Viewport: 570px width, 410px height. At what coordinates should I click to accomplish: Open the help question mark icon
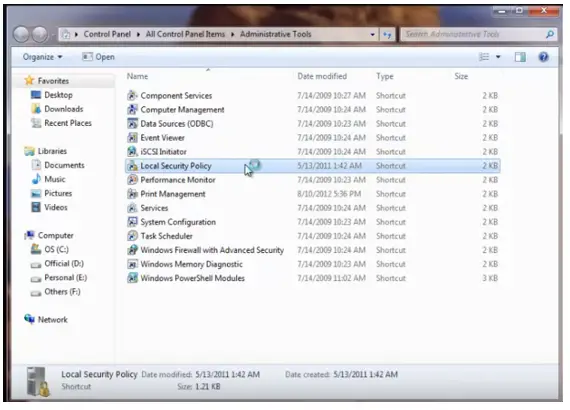pos(543,57)
